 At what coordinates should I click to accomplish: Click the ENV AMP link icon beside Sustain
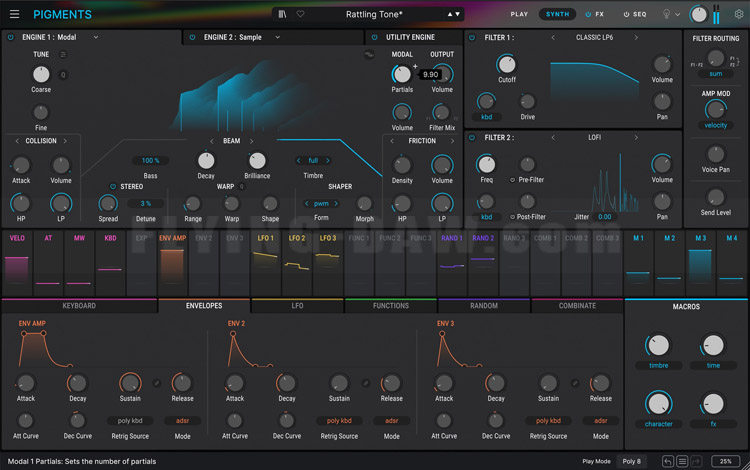(157, 382)
